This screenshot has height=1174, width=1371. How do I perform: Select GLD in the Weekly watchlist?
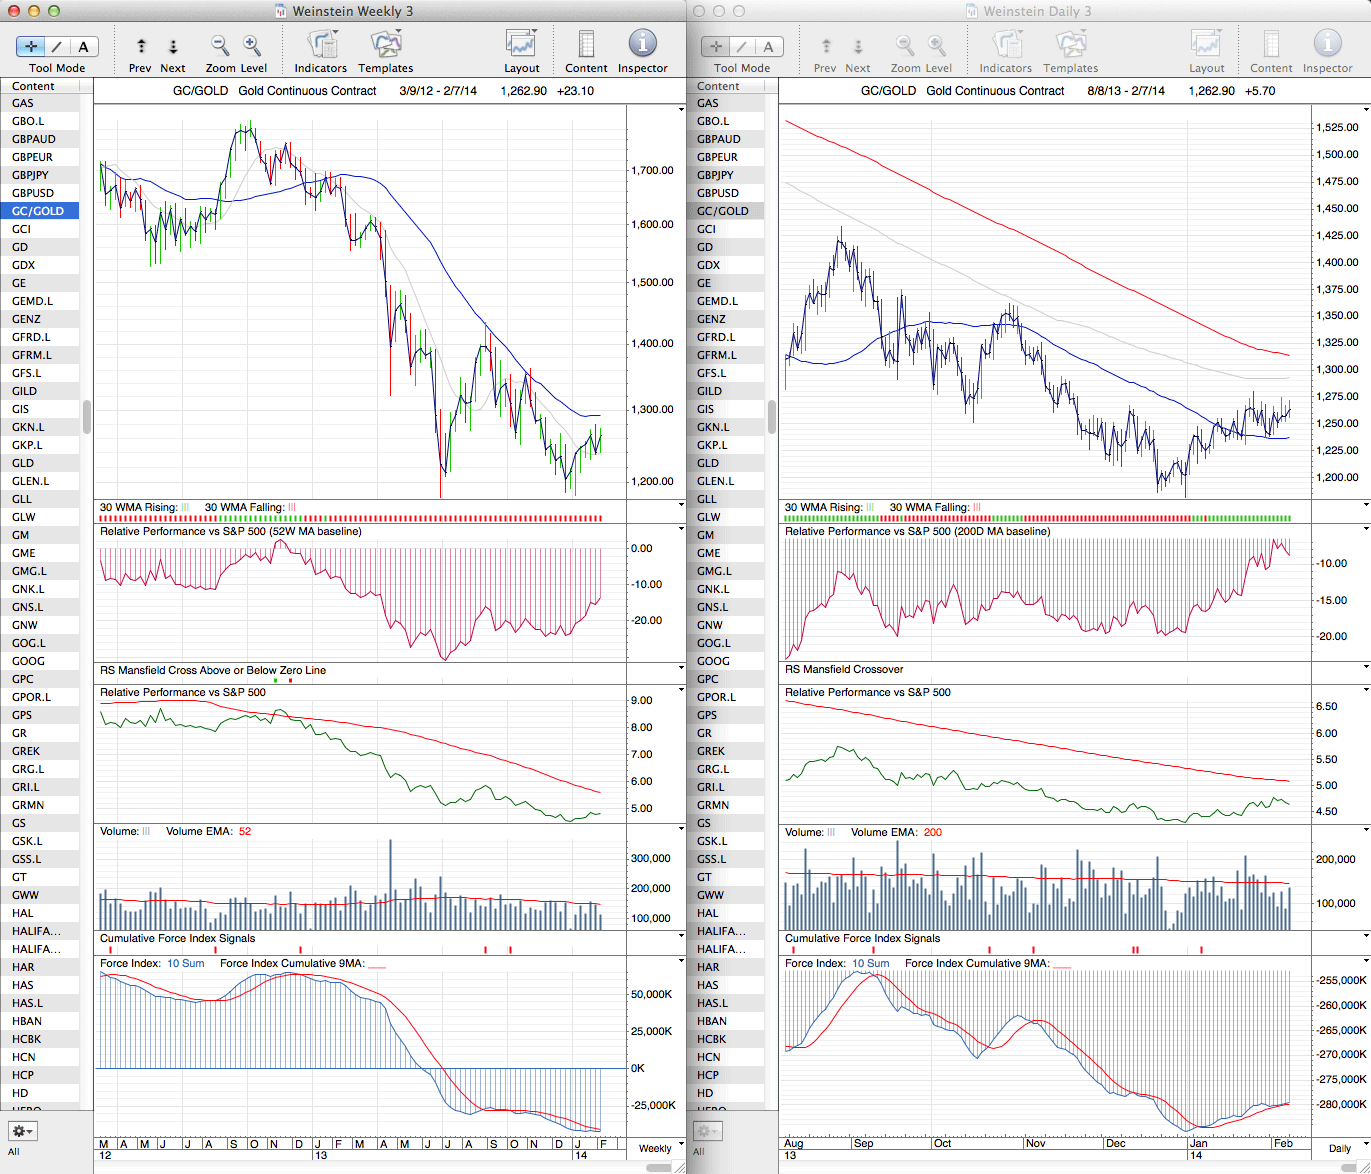click(x=23, y=463)
